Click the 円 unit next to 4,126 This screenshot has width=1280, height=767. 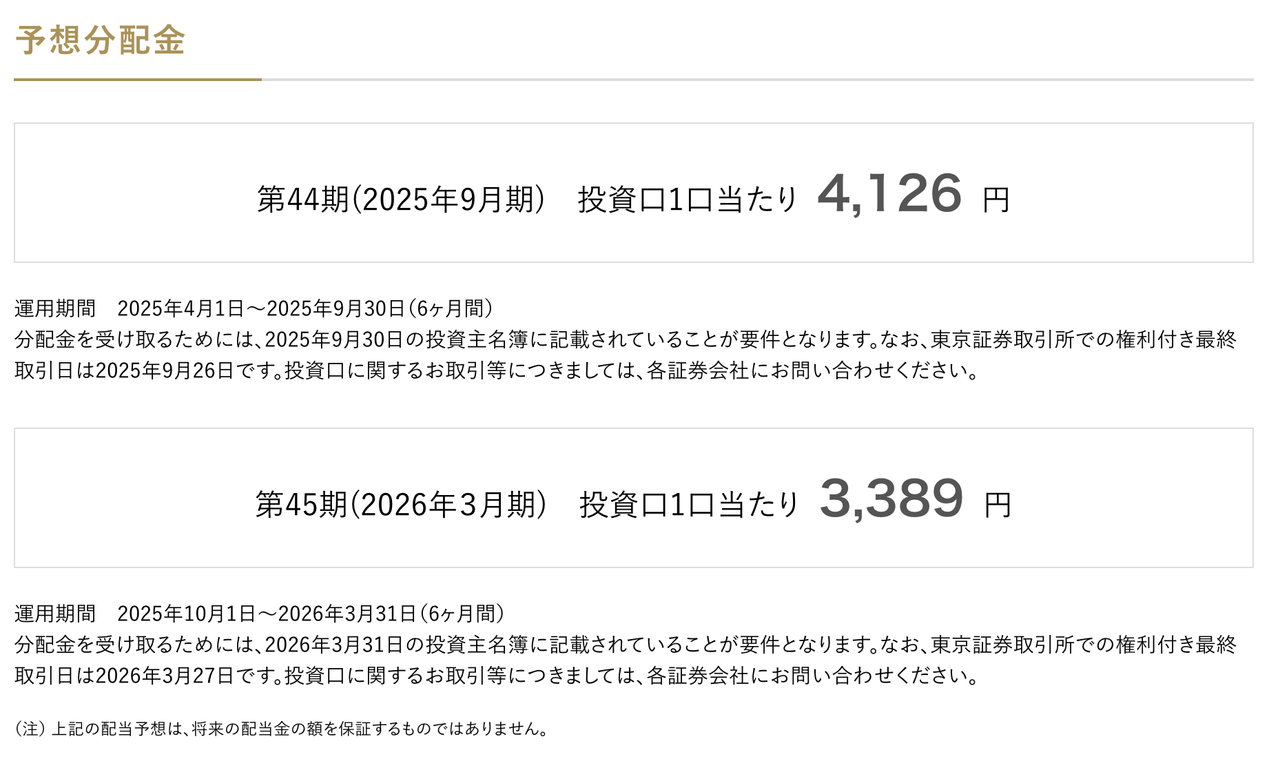coord(996,200)
